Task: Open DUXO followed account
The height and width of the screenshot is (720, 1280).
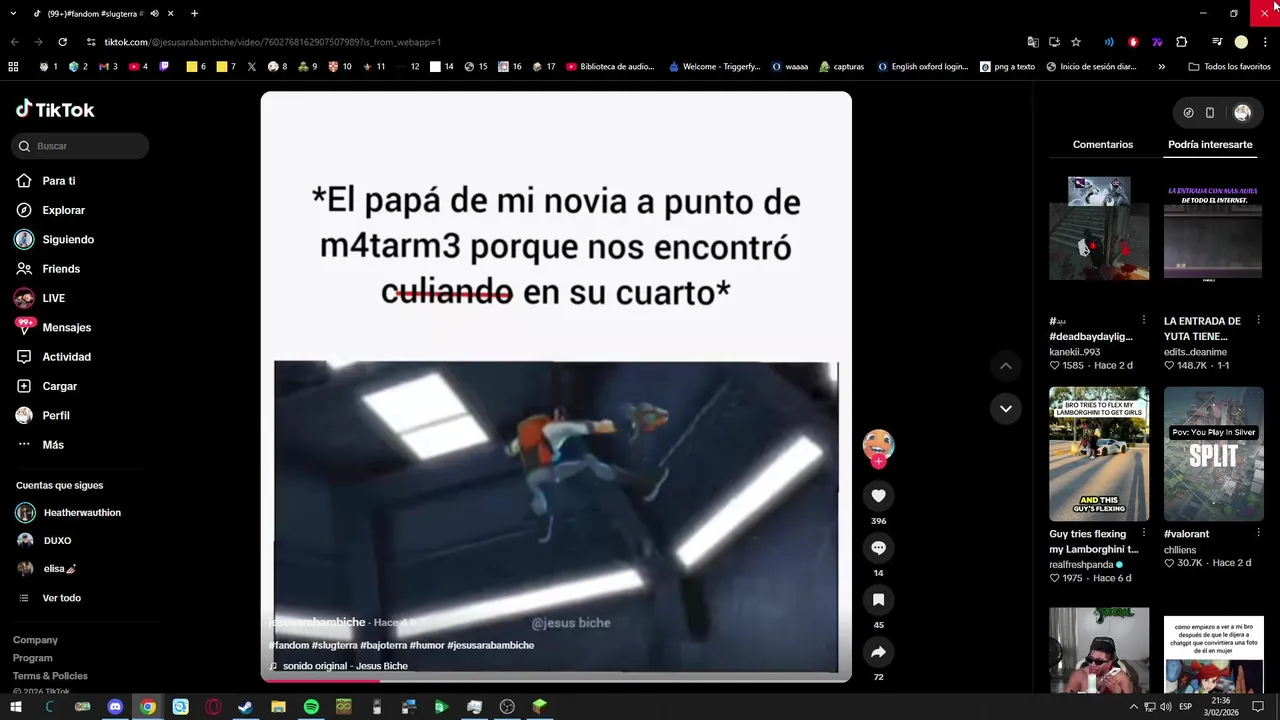Action: [x=57, y=541]
